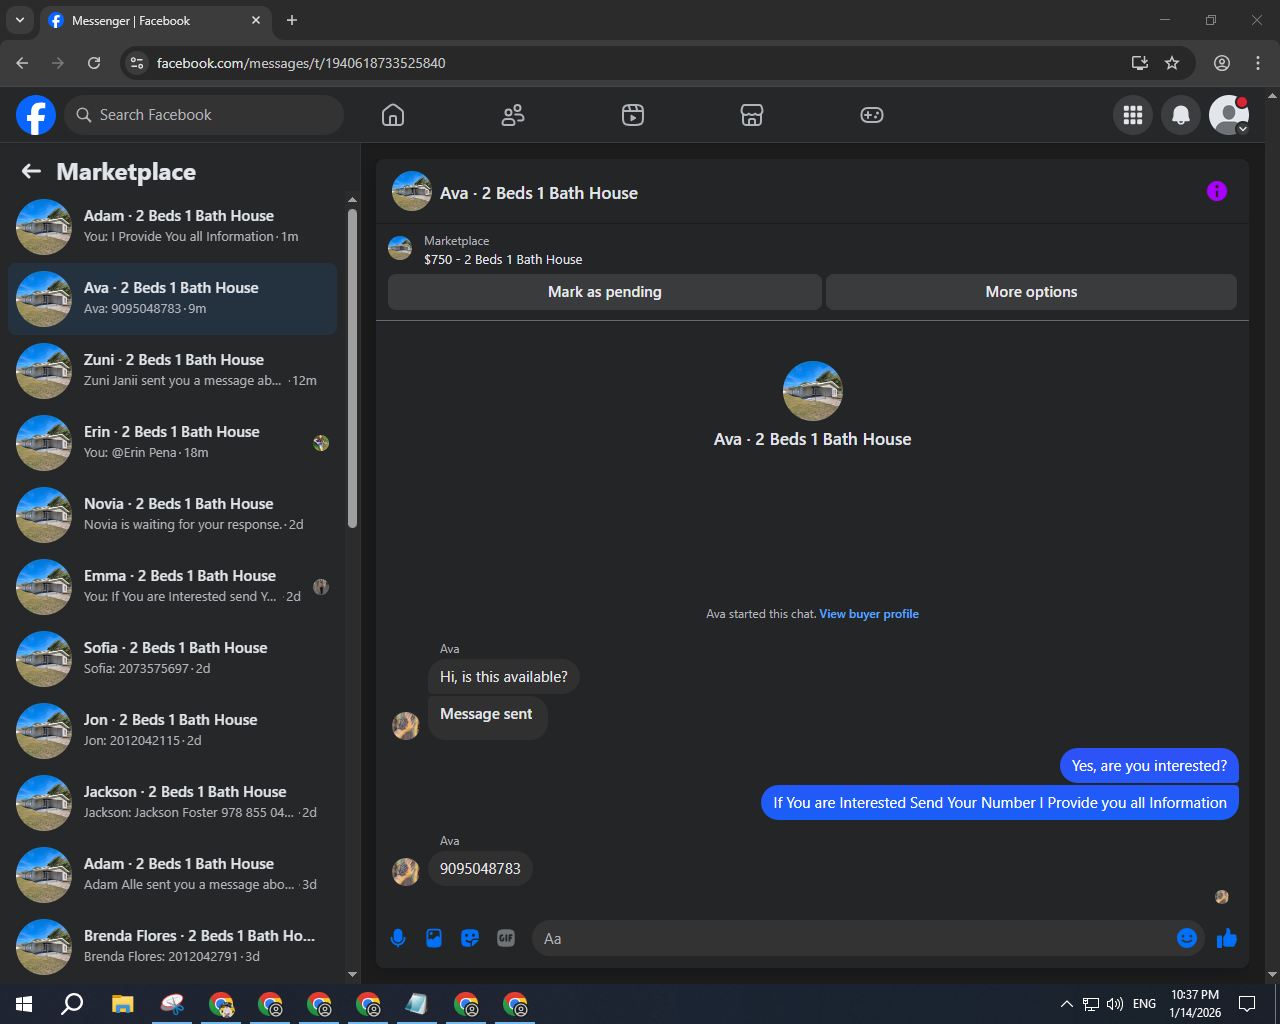Click the facebook.com address bar URL

[301, 63]
